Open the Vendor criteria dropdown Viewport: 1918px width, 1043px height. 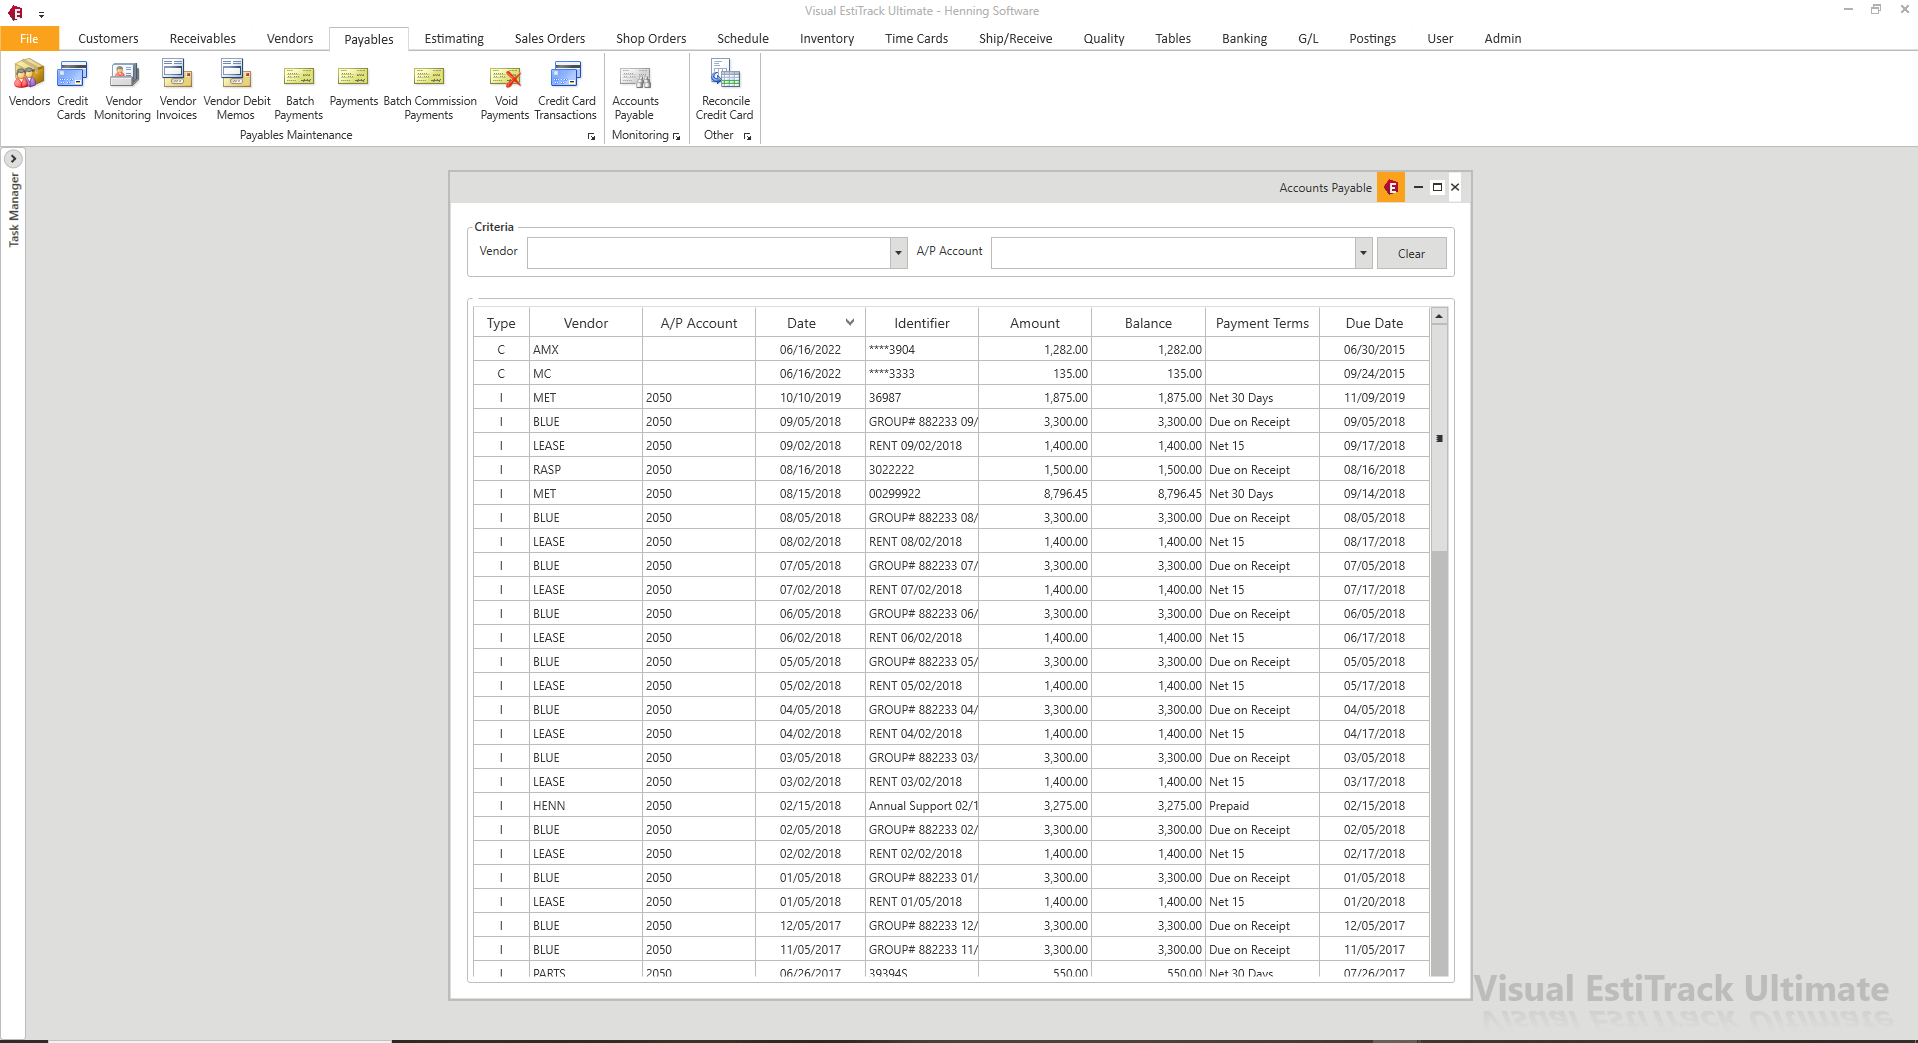click(897, 252)
